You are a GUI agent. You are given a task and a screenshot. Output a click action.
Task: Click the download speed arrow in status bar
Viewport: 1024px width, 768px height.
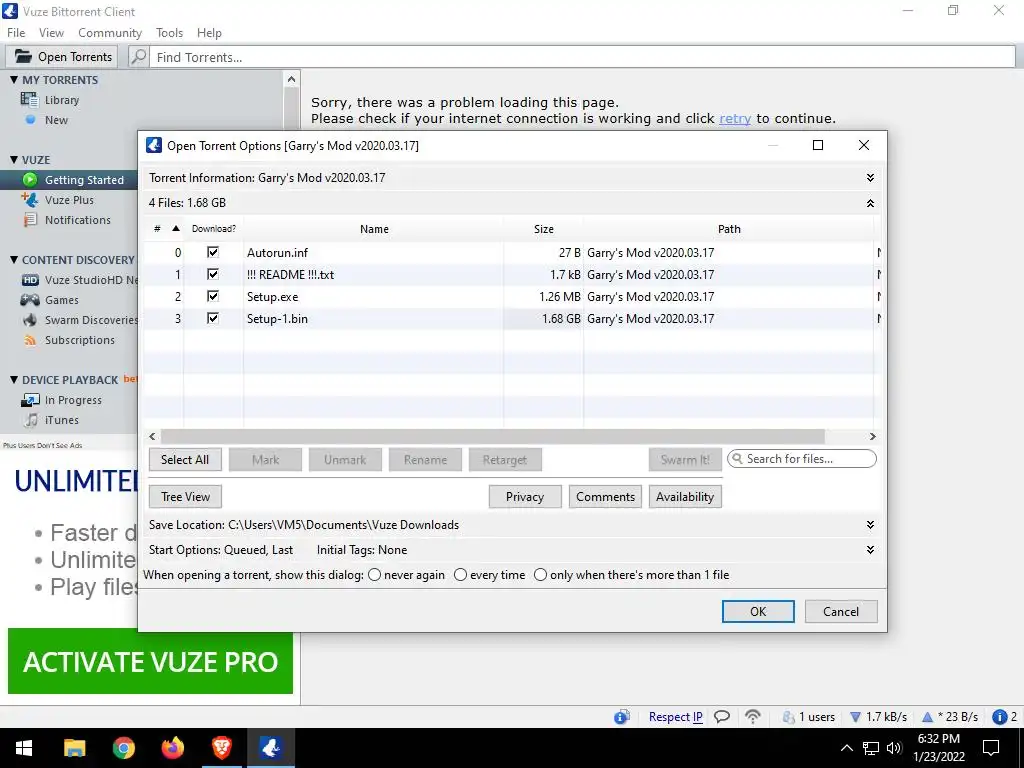(855, 717)
